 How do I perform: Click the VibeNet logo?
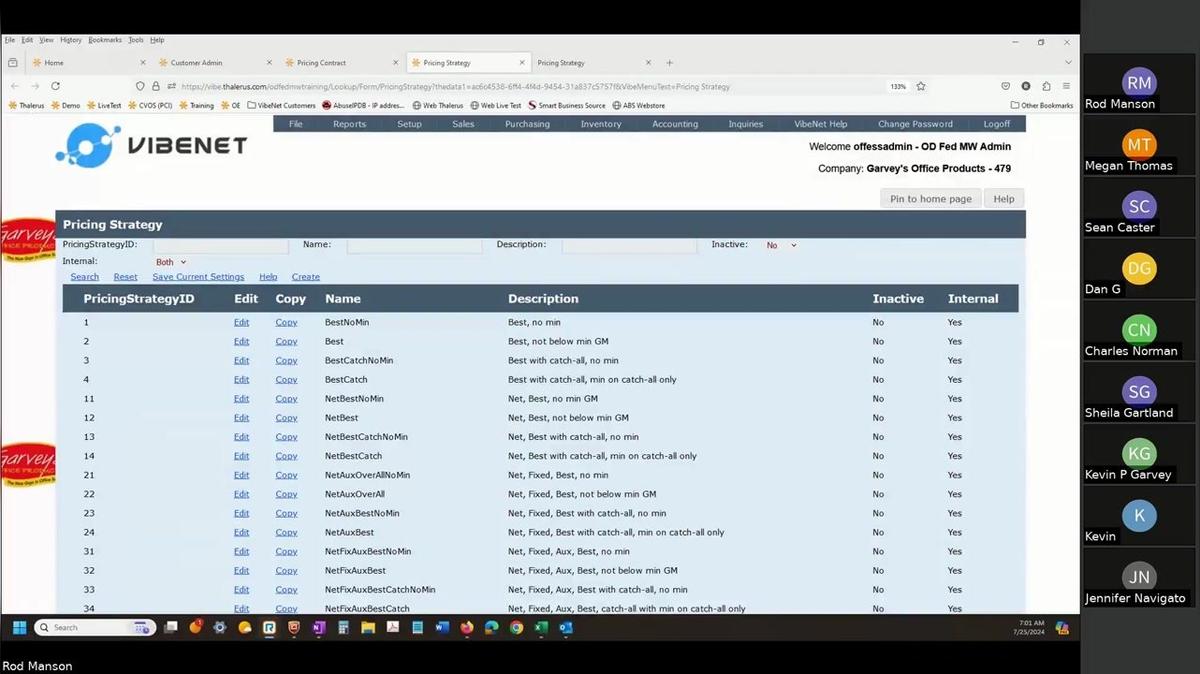pos(148,144)
